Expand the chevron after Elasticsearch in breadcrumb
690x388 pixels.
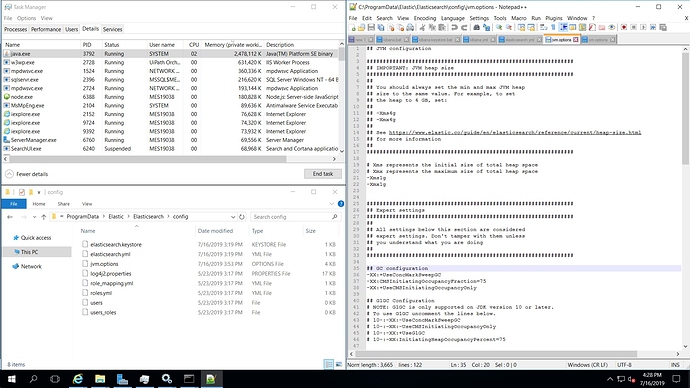coord(168,216)
